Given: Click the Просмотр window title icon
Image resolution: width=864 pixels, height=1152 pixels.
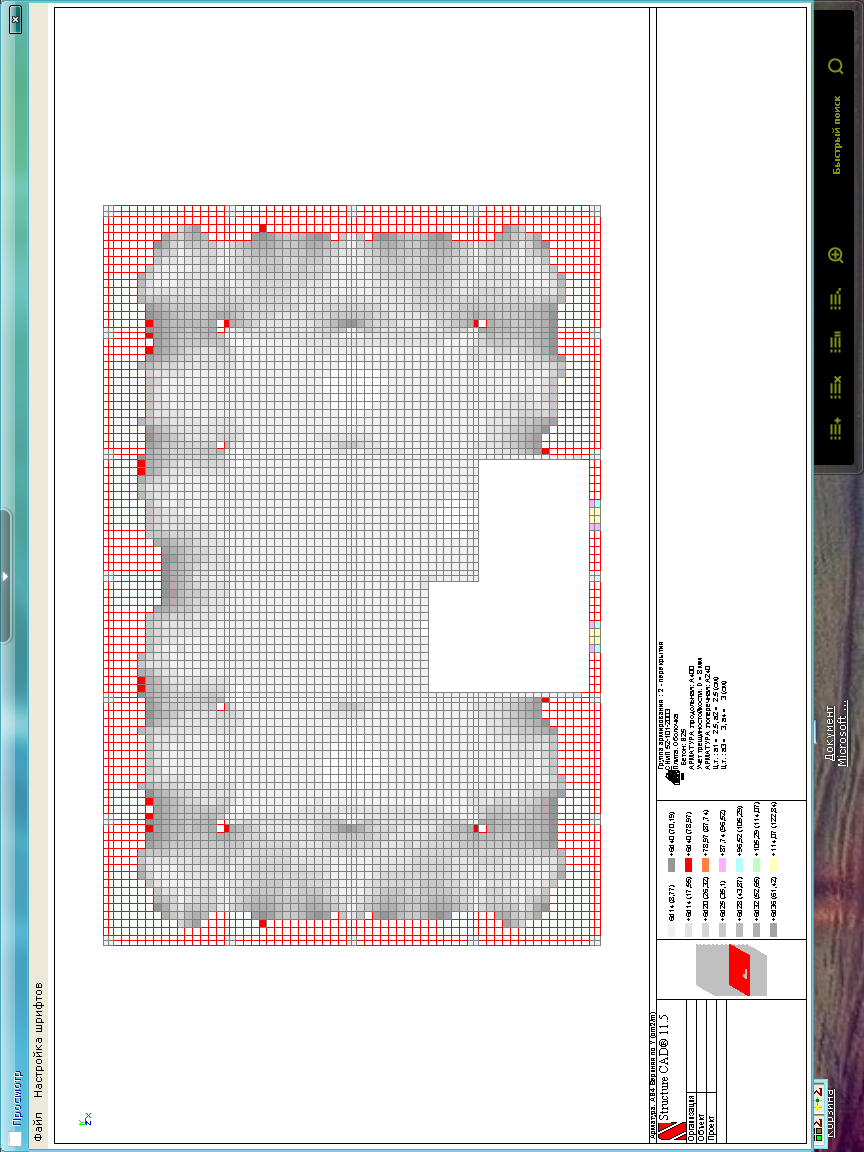Looking at the screenshot, I should [x=15, y=1137].
